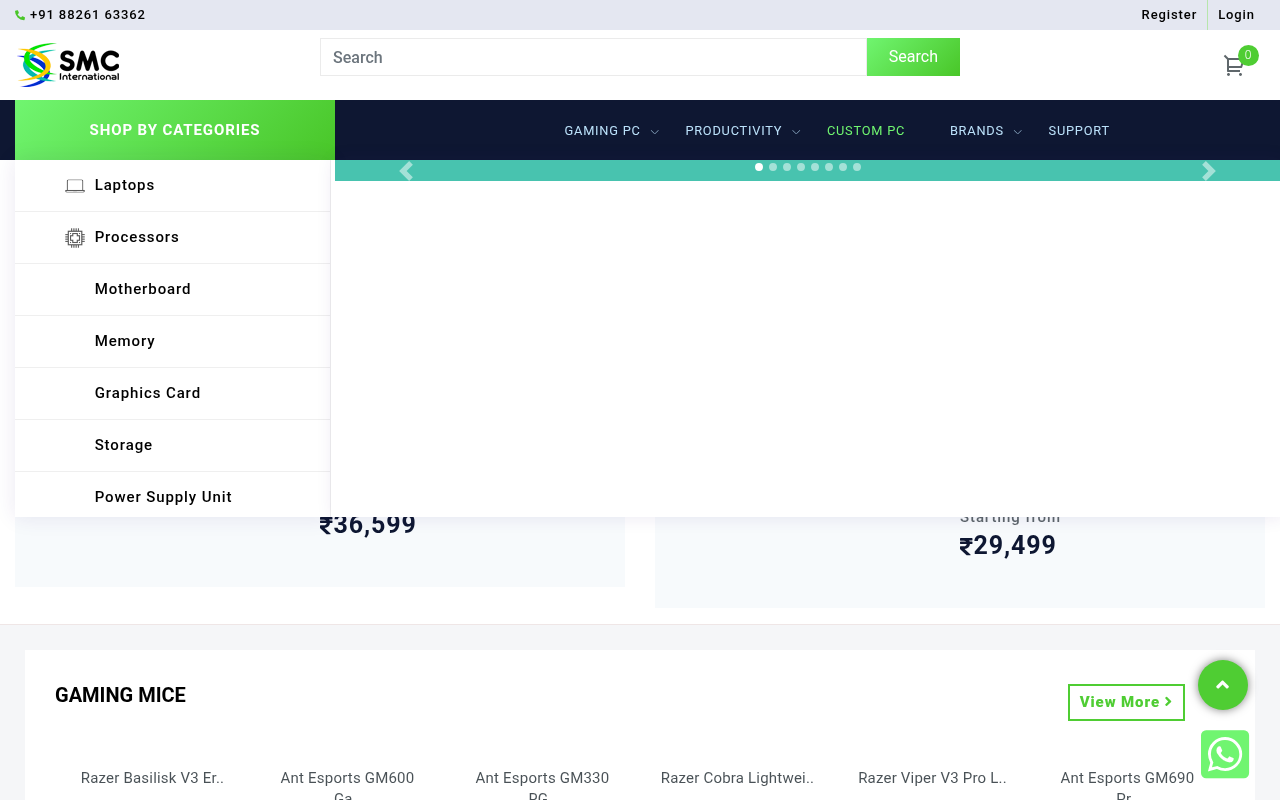Click the Processors chip icon
The height and width of the screenshot is (800, 1280).
tap(75, 238)
